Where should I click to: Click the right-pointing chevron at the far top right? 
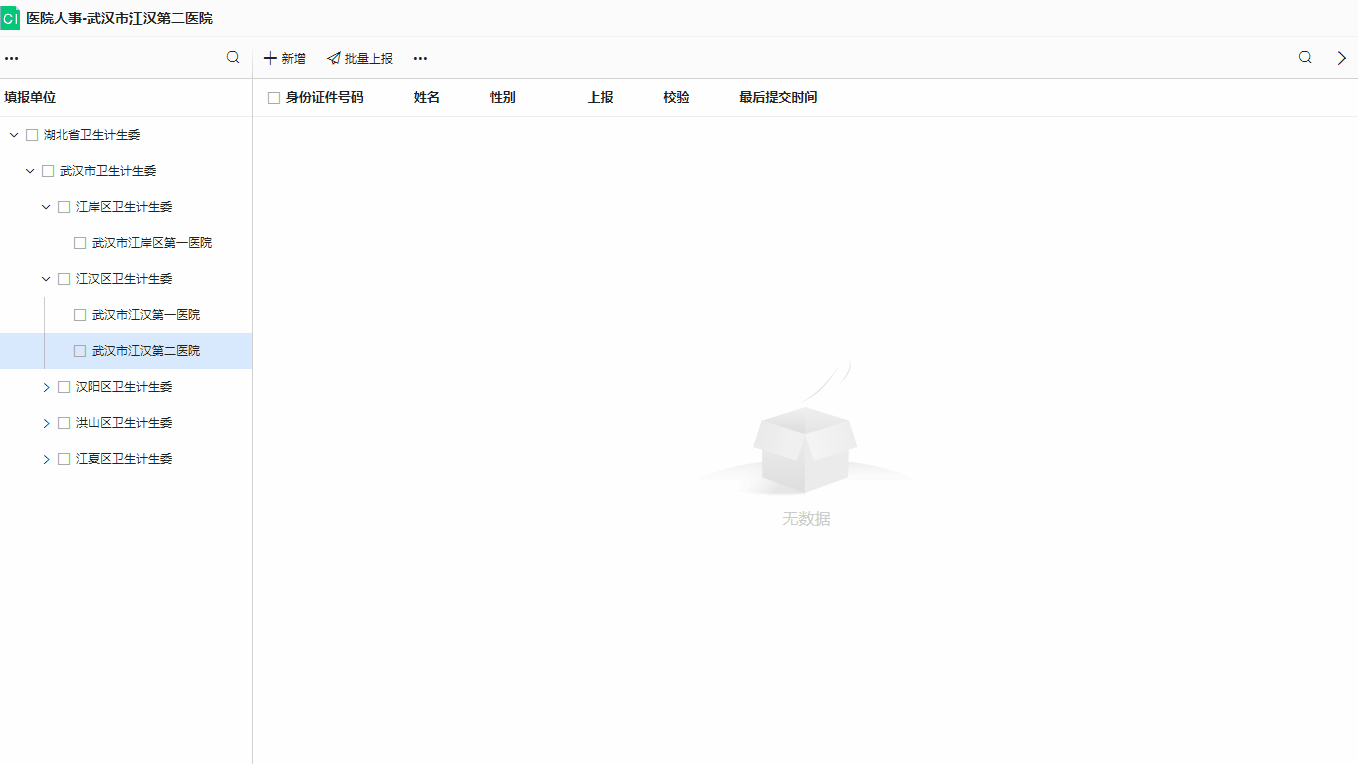(x=1342, y=58)
